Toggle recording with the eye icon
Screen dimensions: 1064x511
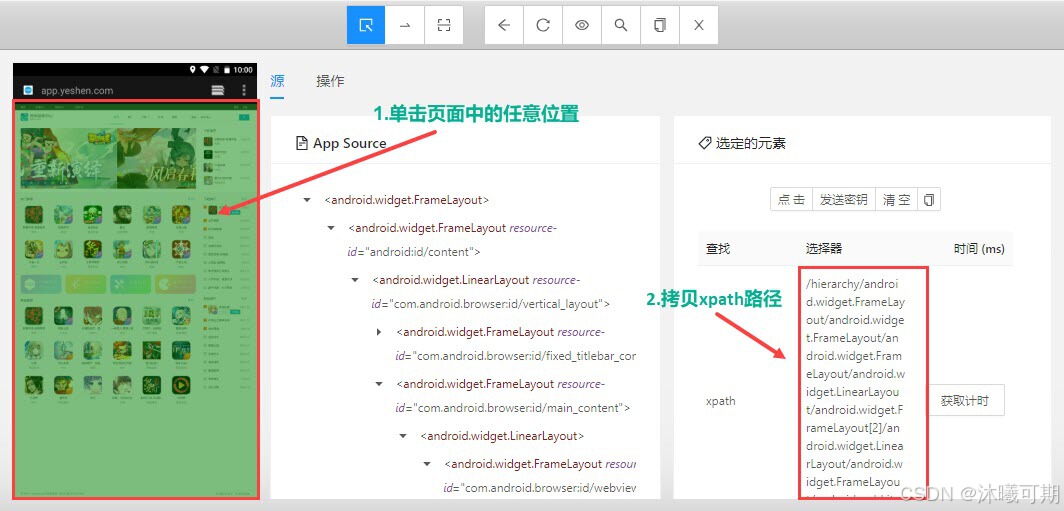(x=582, y=25)
